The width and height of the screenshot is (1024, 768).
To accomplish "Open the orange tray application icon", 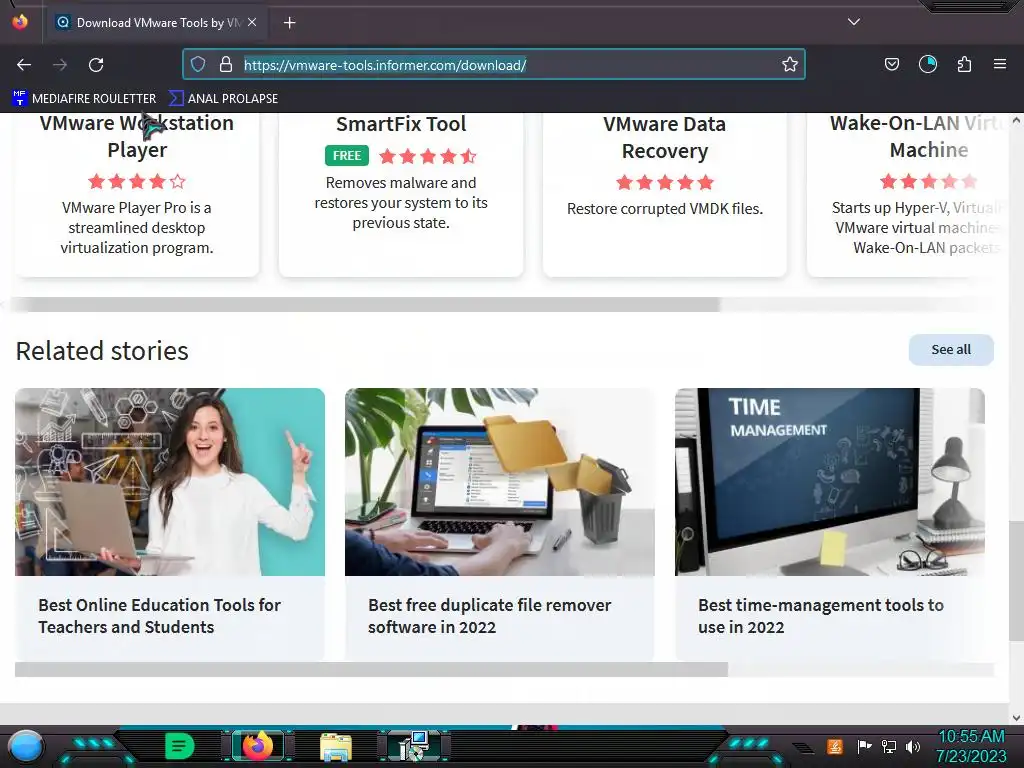I will tap(835, 746).
